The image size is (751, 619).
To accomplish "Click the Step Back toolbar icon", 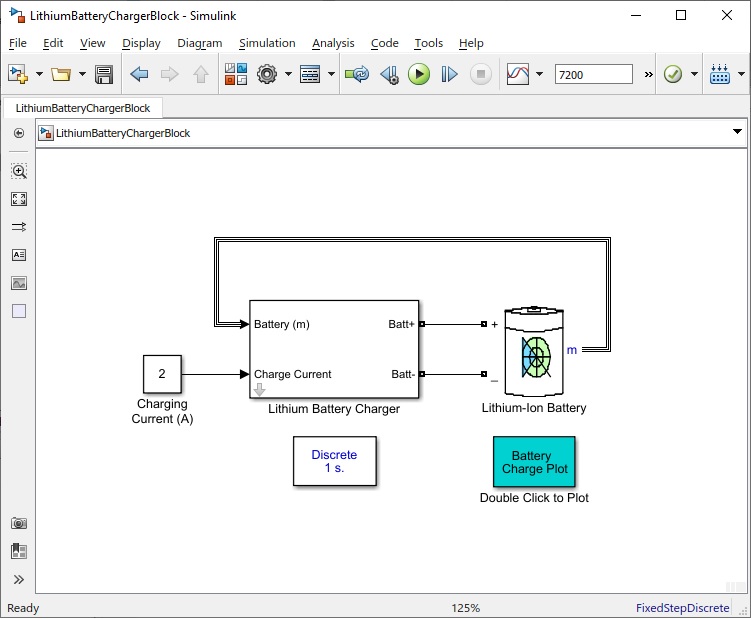I will click(389, 75).
